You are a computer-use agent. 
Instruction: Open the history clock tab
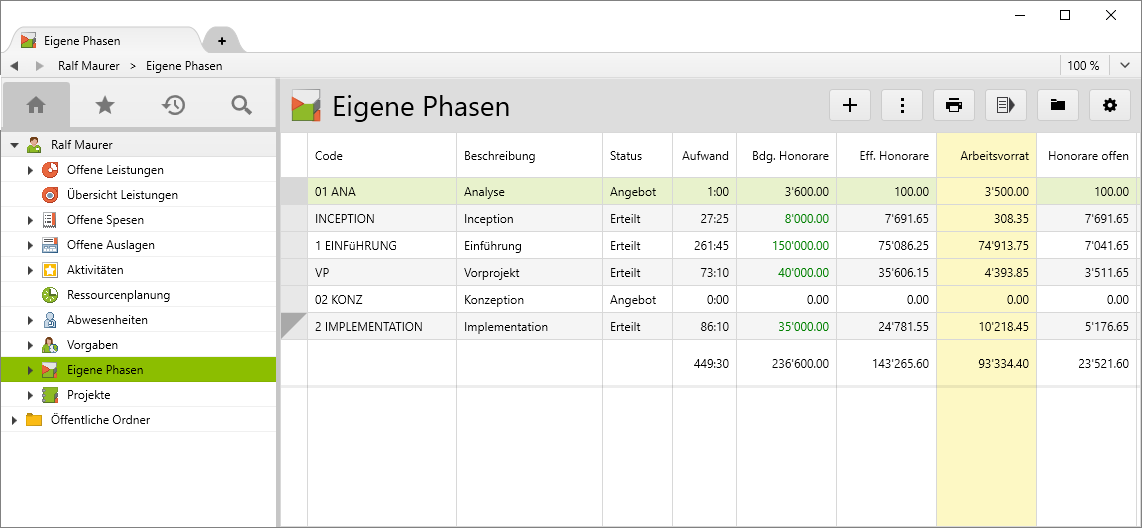click(173, 105)
